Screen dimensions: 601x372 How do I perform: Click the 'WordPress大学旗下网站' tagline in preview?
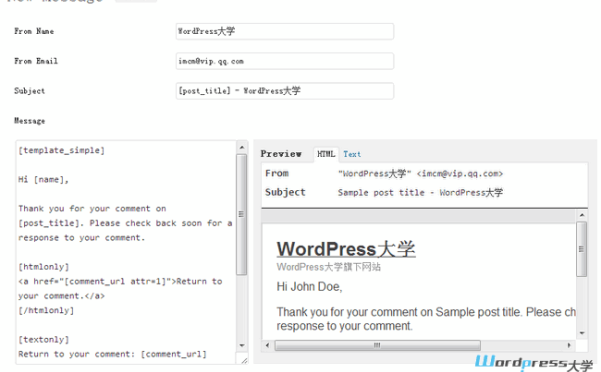pyautogui.click(x=329, y=267)
